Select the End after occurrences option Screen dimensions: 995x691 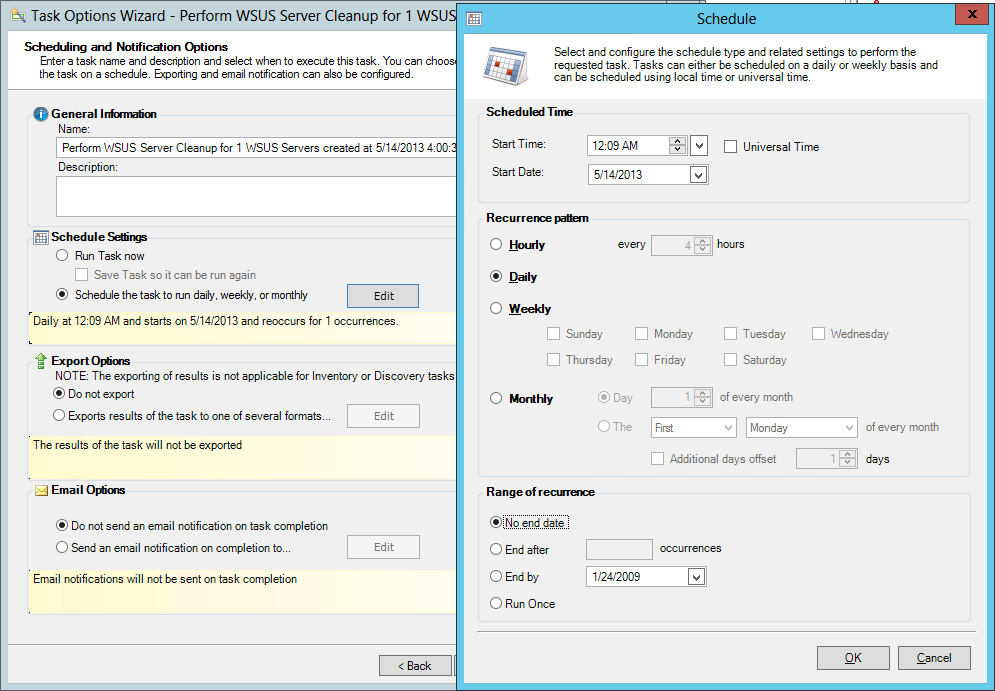coord(496,550)
